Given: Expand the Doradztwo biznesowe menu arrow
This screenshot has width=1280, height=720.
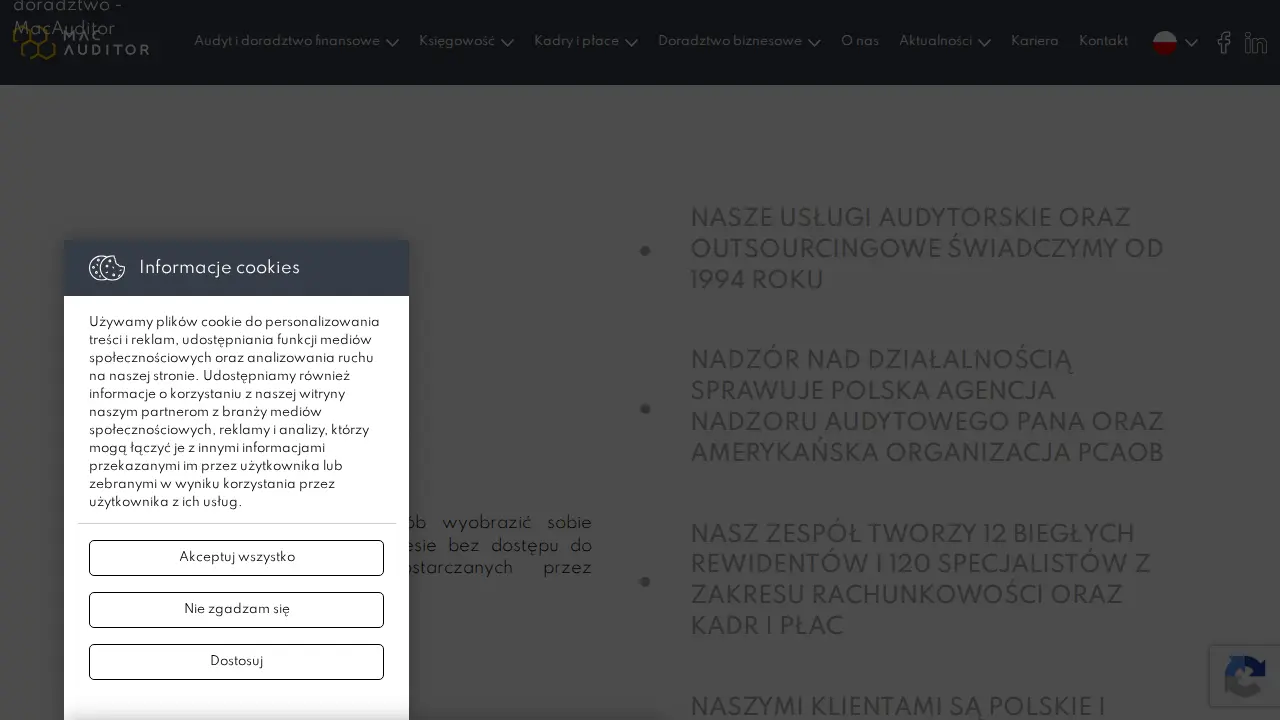Looking at the screenshot, I should 814,43.
